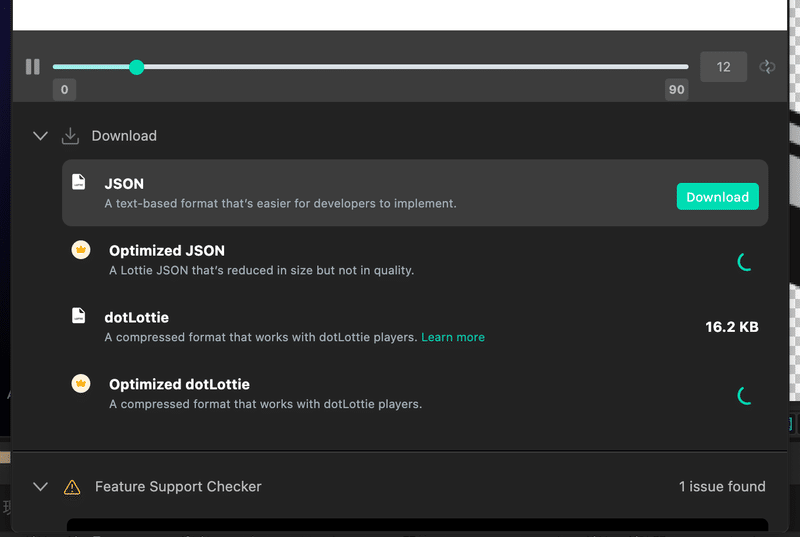This screenshot has height=537, width=800.
Task: Click the teal playback slider handle
Action: click(x=136, y=67)
